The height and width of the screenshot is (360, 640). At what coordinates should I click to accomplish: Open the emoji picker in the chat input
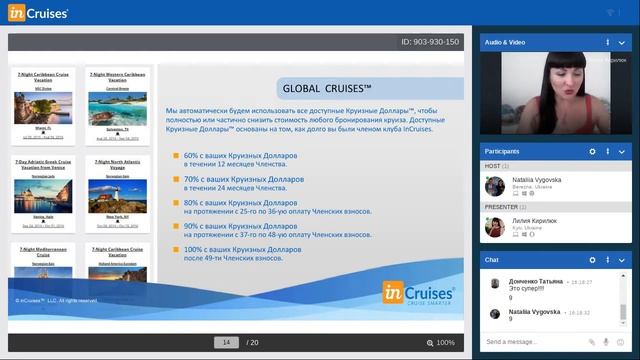(x=620, y=342)
